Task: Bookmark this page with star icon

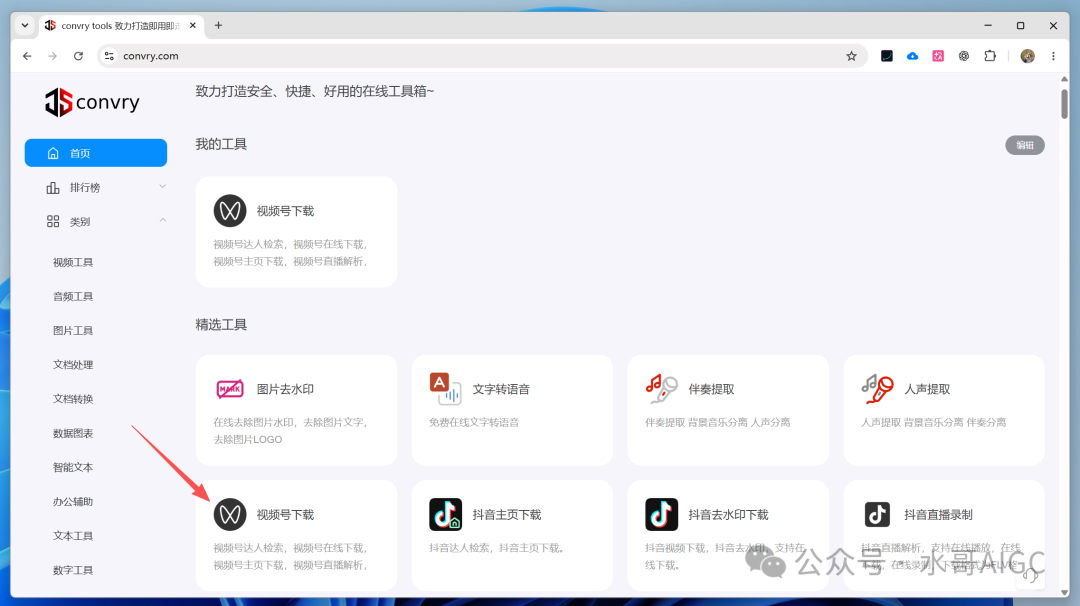Action: [x=851, y=56]
